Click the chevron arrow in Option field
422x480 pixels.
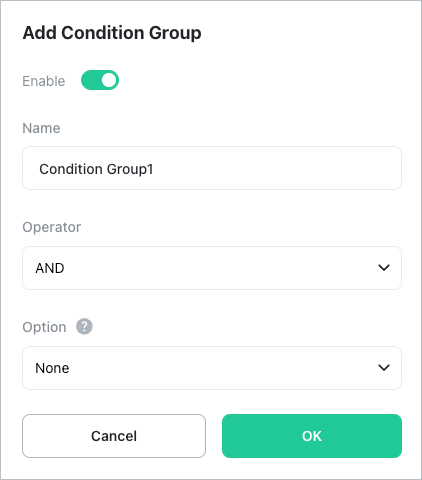tap(384, 368)
